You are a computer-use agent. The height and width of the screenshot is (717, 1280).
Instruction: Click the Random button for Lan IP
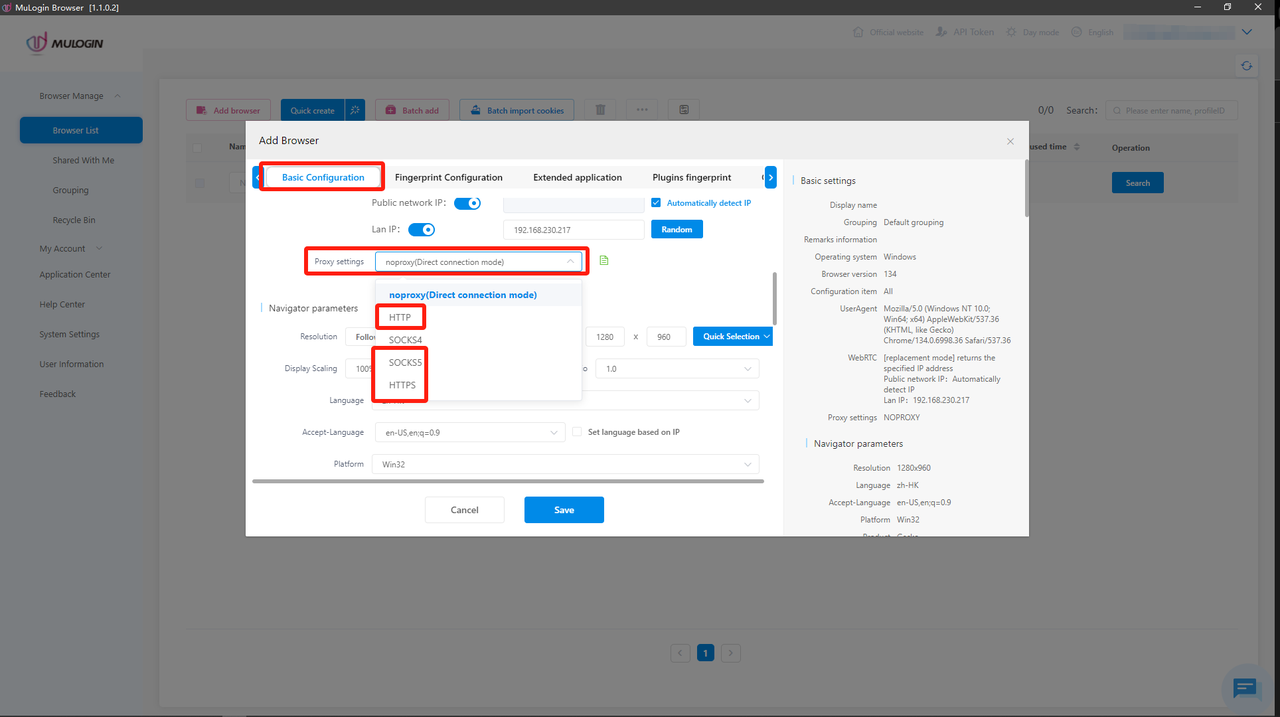(677, 230)
